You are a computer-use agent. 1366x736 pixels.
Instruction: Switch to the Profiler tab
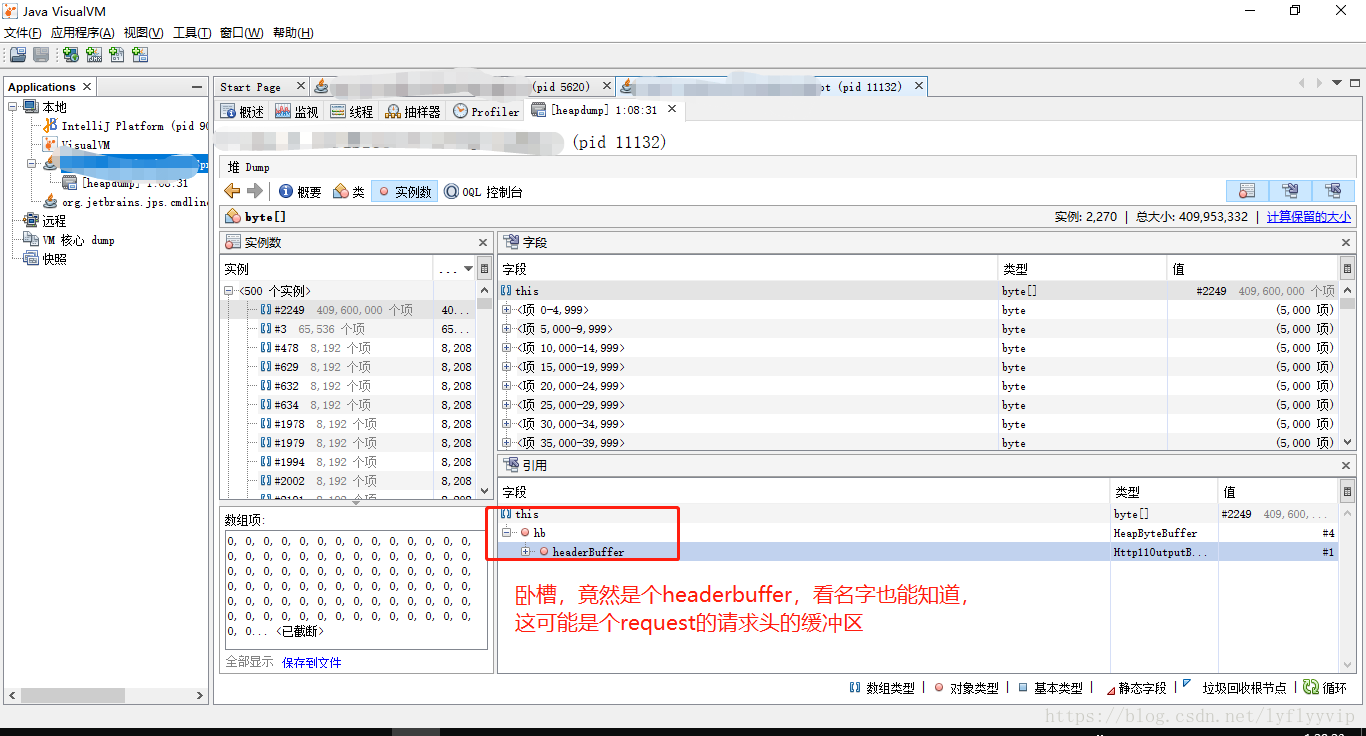(x=486, y=112)
